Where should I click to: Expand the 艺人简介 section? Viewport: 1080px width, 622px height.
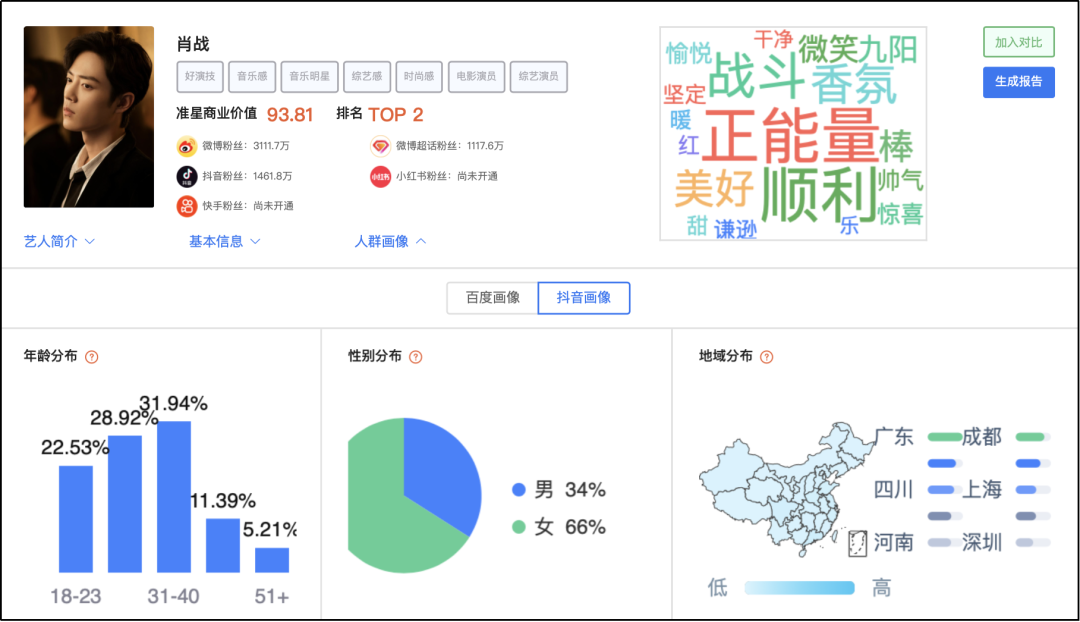tap(59, 241)
